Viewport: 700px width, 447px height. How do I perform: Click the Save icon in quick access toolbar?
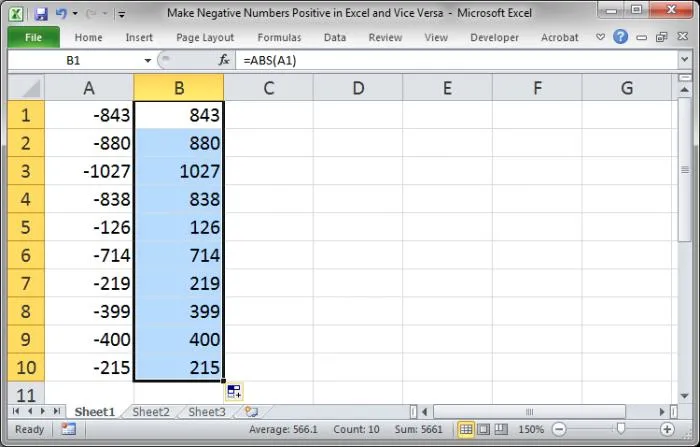41,13
